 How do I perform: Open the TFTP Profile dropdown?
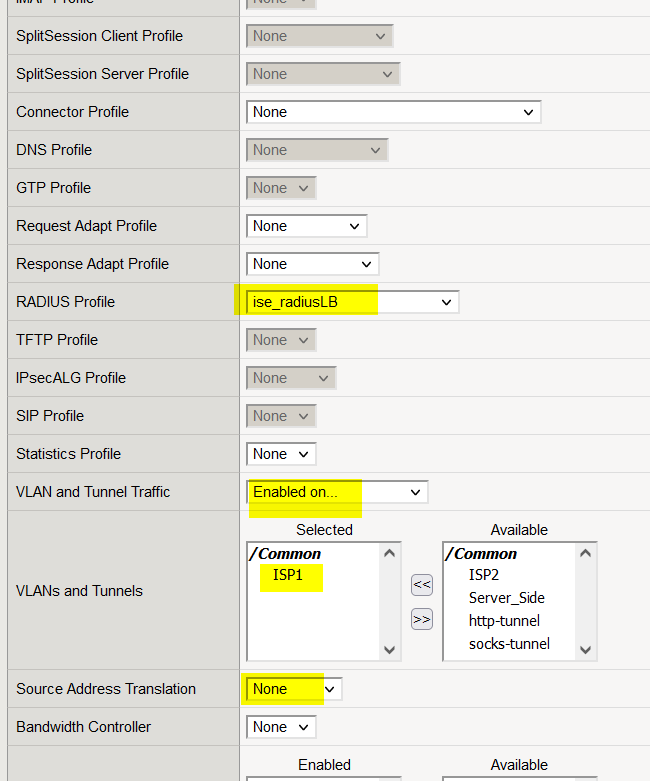(281, 340)
